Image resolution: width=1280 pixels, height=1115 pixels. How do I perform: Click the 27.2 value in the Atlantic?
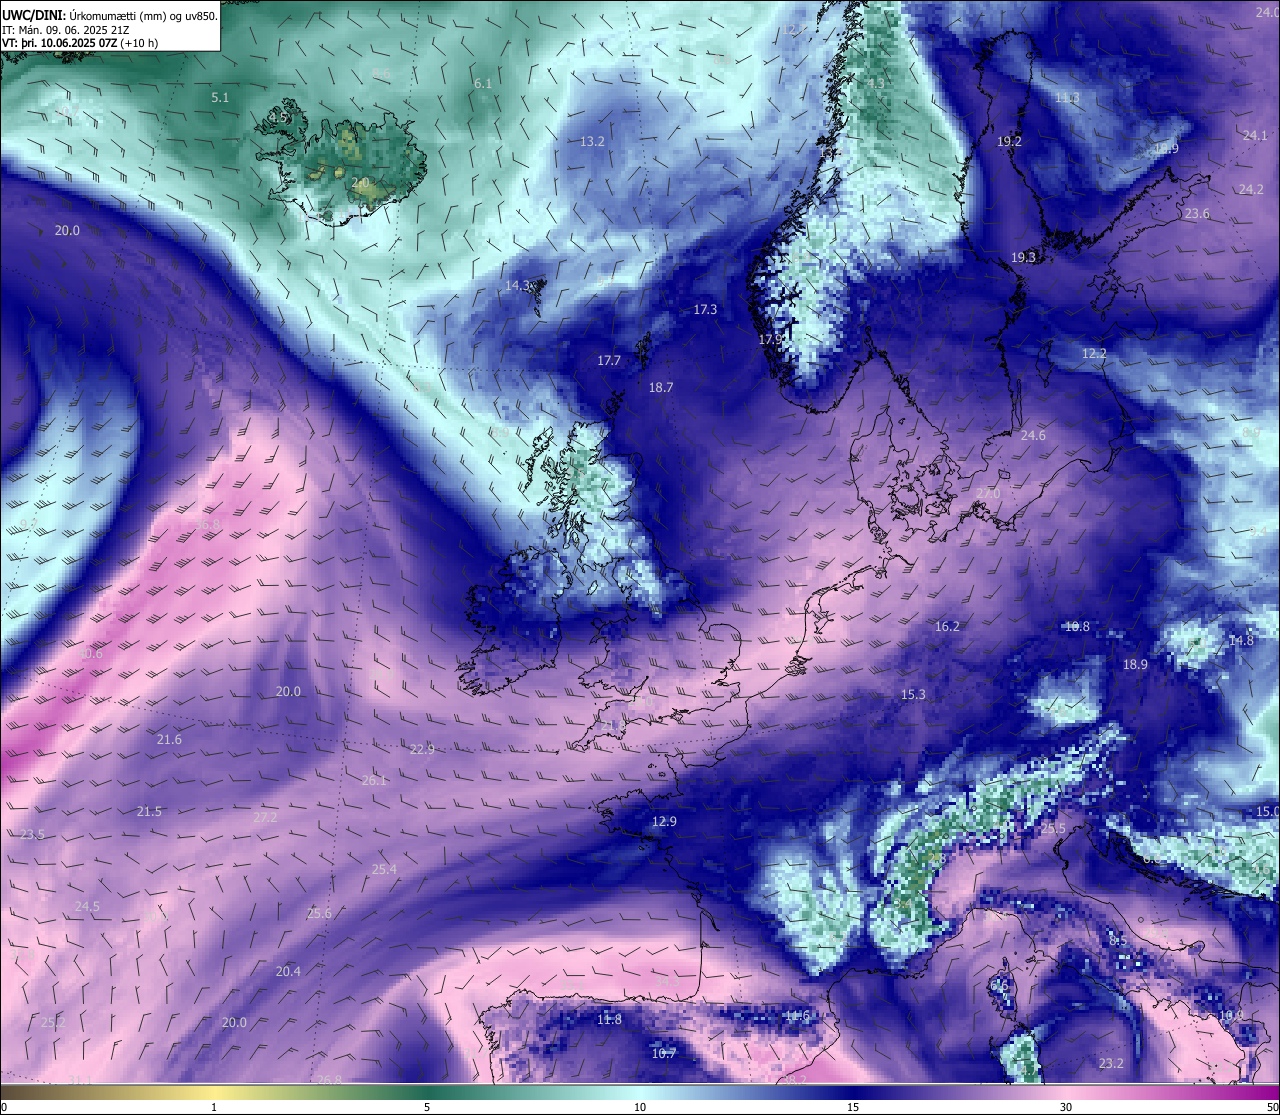(x=265, y=818)
